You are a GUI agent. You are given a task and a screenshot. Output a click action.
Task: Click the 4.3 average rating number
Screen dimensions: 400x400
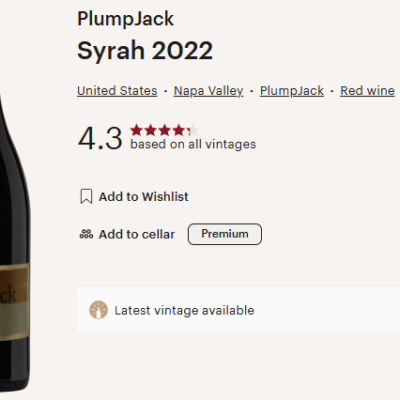tap(100, 138)
